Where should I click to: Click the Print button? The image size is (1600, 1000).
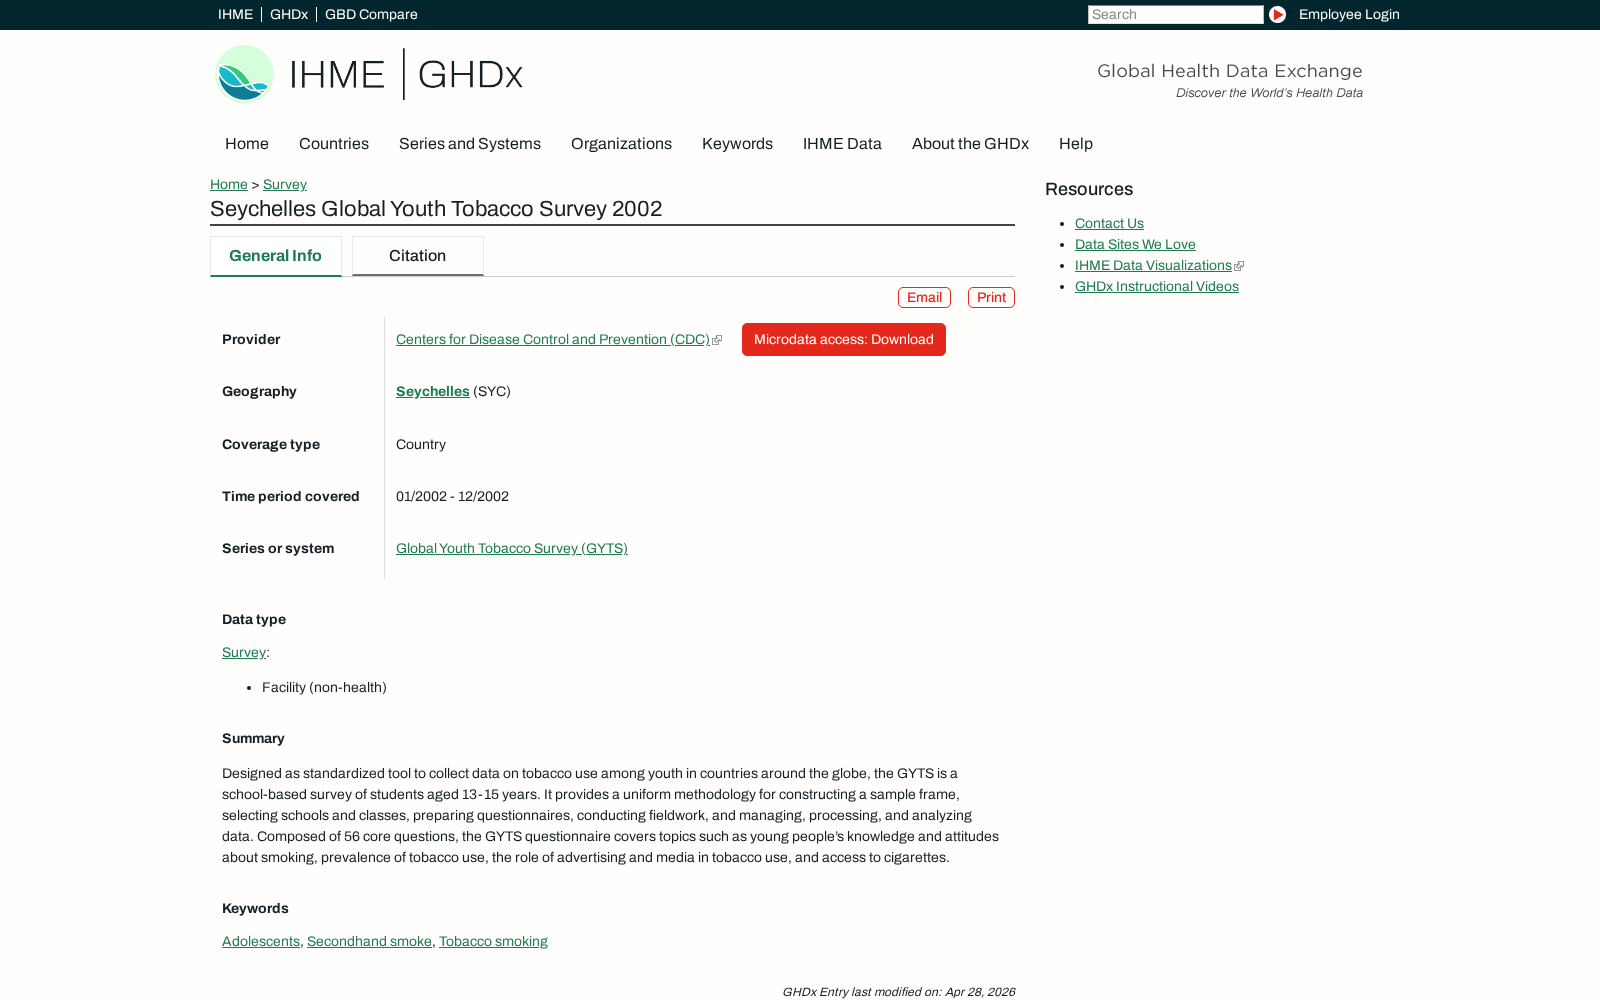pyautogui.click(x=991, y=297)
